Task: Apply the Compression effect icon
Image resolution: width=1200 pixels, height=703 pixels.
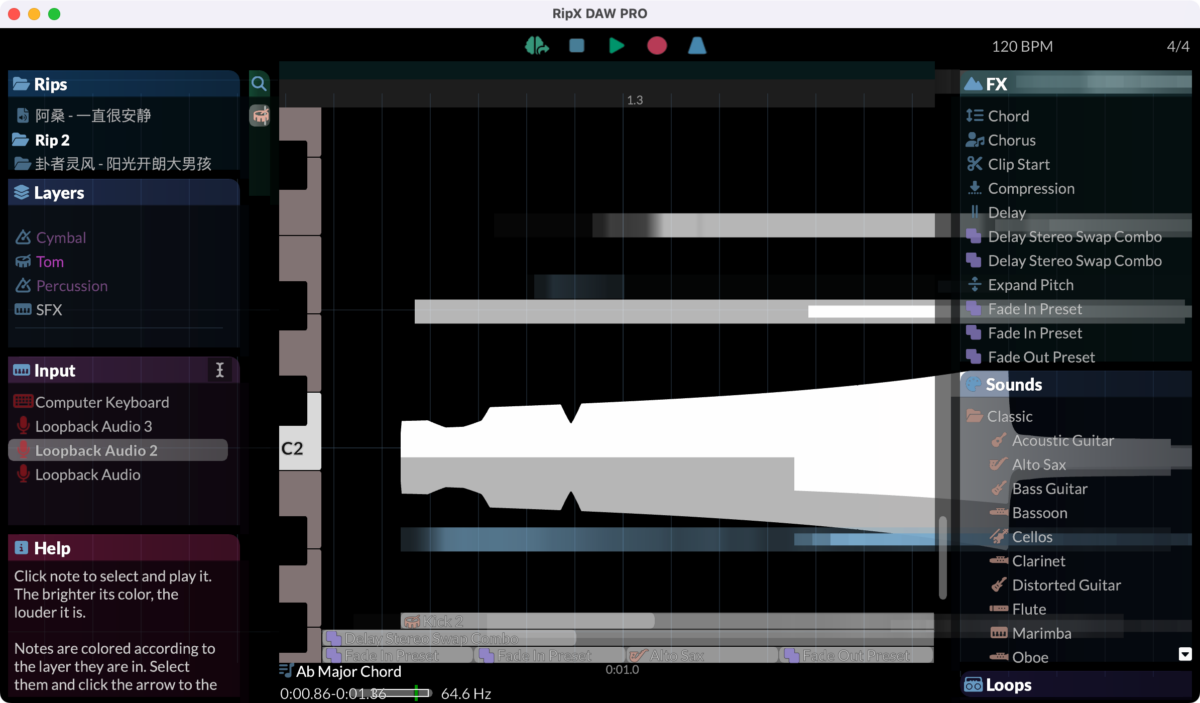Action: [975, 188]
